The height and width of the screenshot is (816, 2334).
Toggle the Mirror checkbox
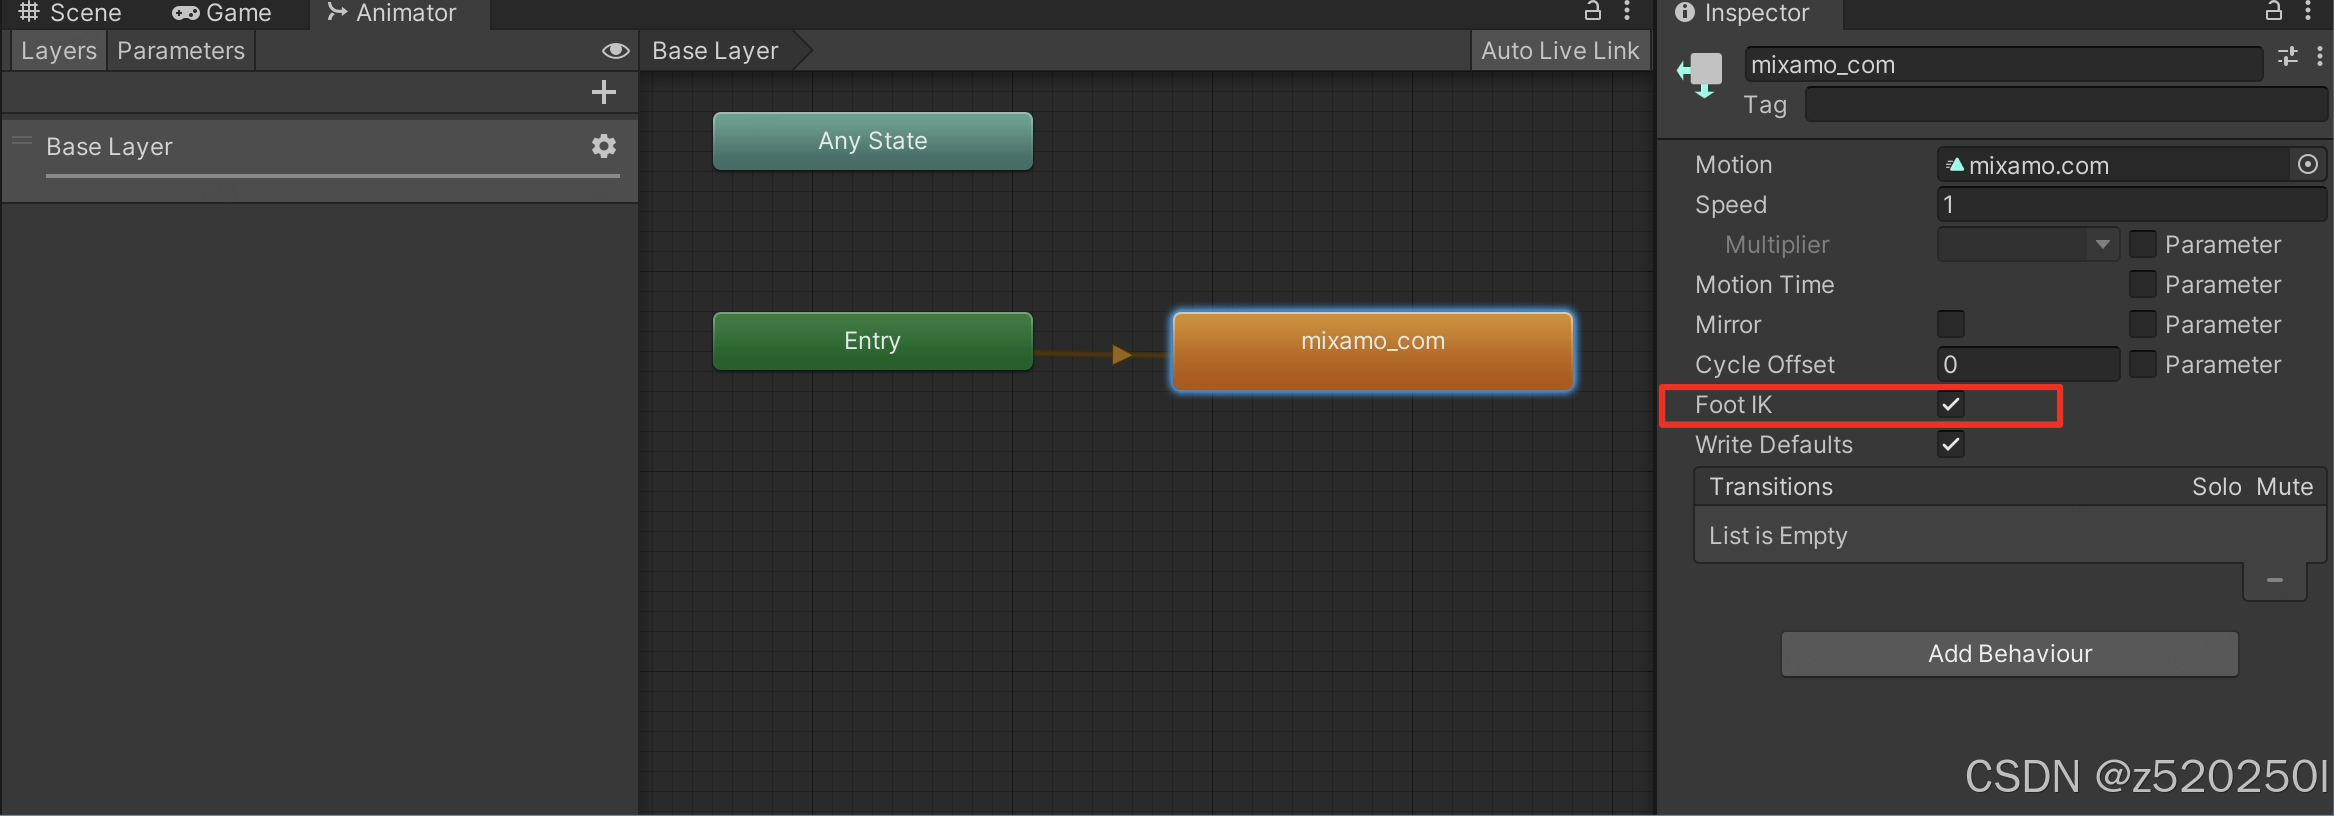point(1950,324)
